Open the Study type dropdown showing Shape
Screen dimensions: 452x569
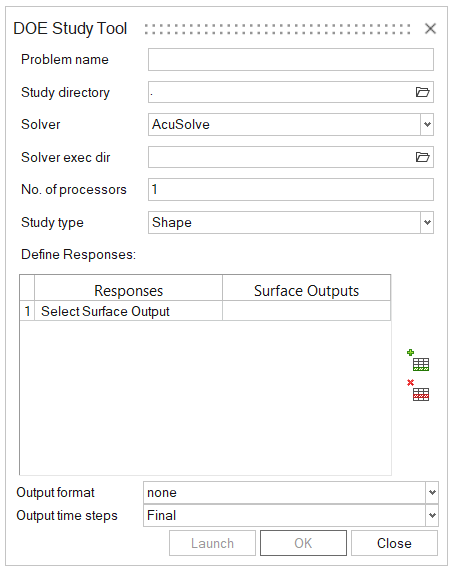(x=427, y=222)
